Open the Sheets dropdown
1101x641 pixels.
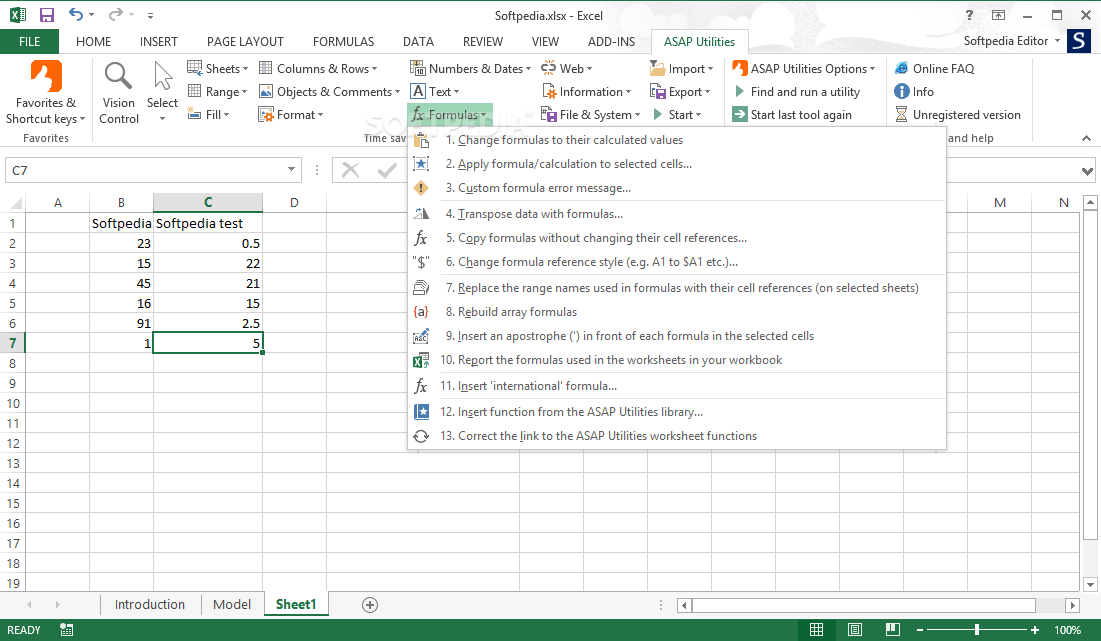point(218,68)
